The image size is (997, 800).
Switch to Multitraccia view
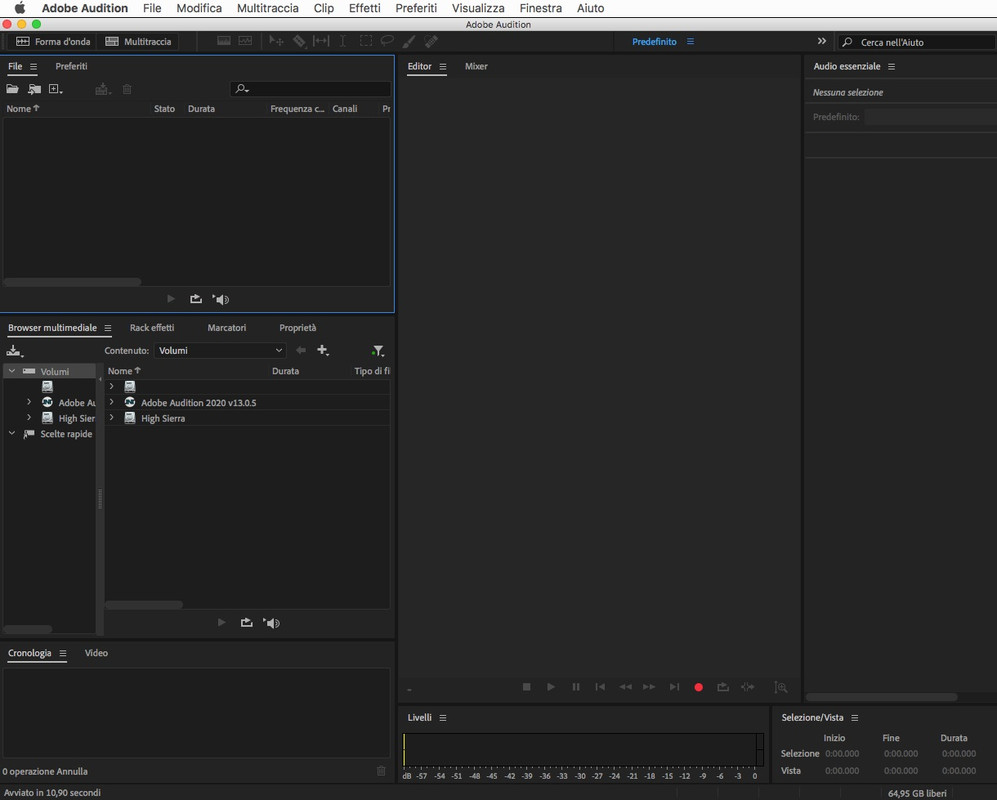tap(138, 41)
